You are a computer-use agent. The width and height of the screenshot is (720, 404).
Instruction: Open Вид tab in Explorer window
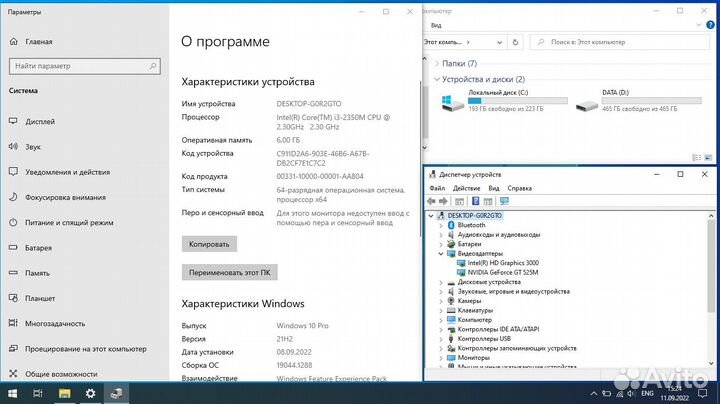click(436, 25)
